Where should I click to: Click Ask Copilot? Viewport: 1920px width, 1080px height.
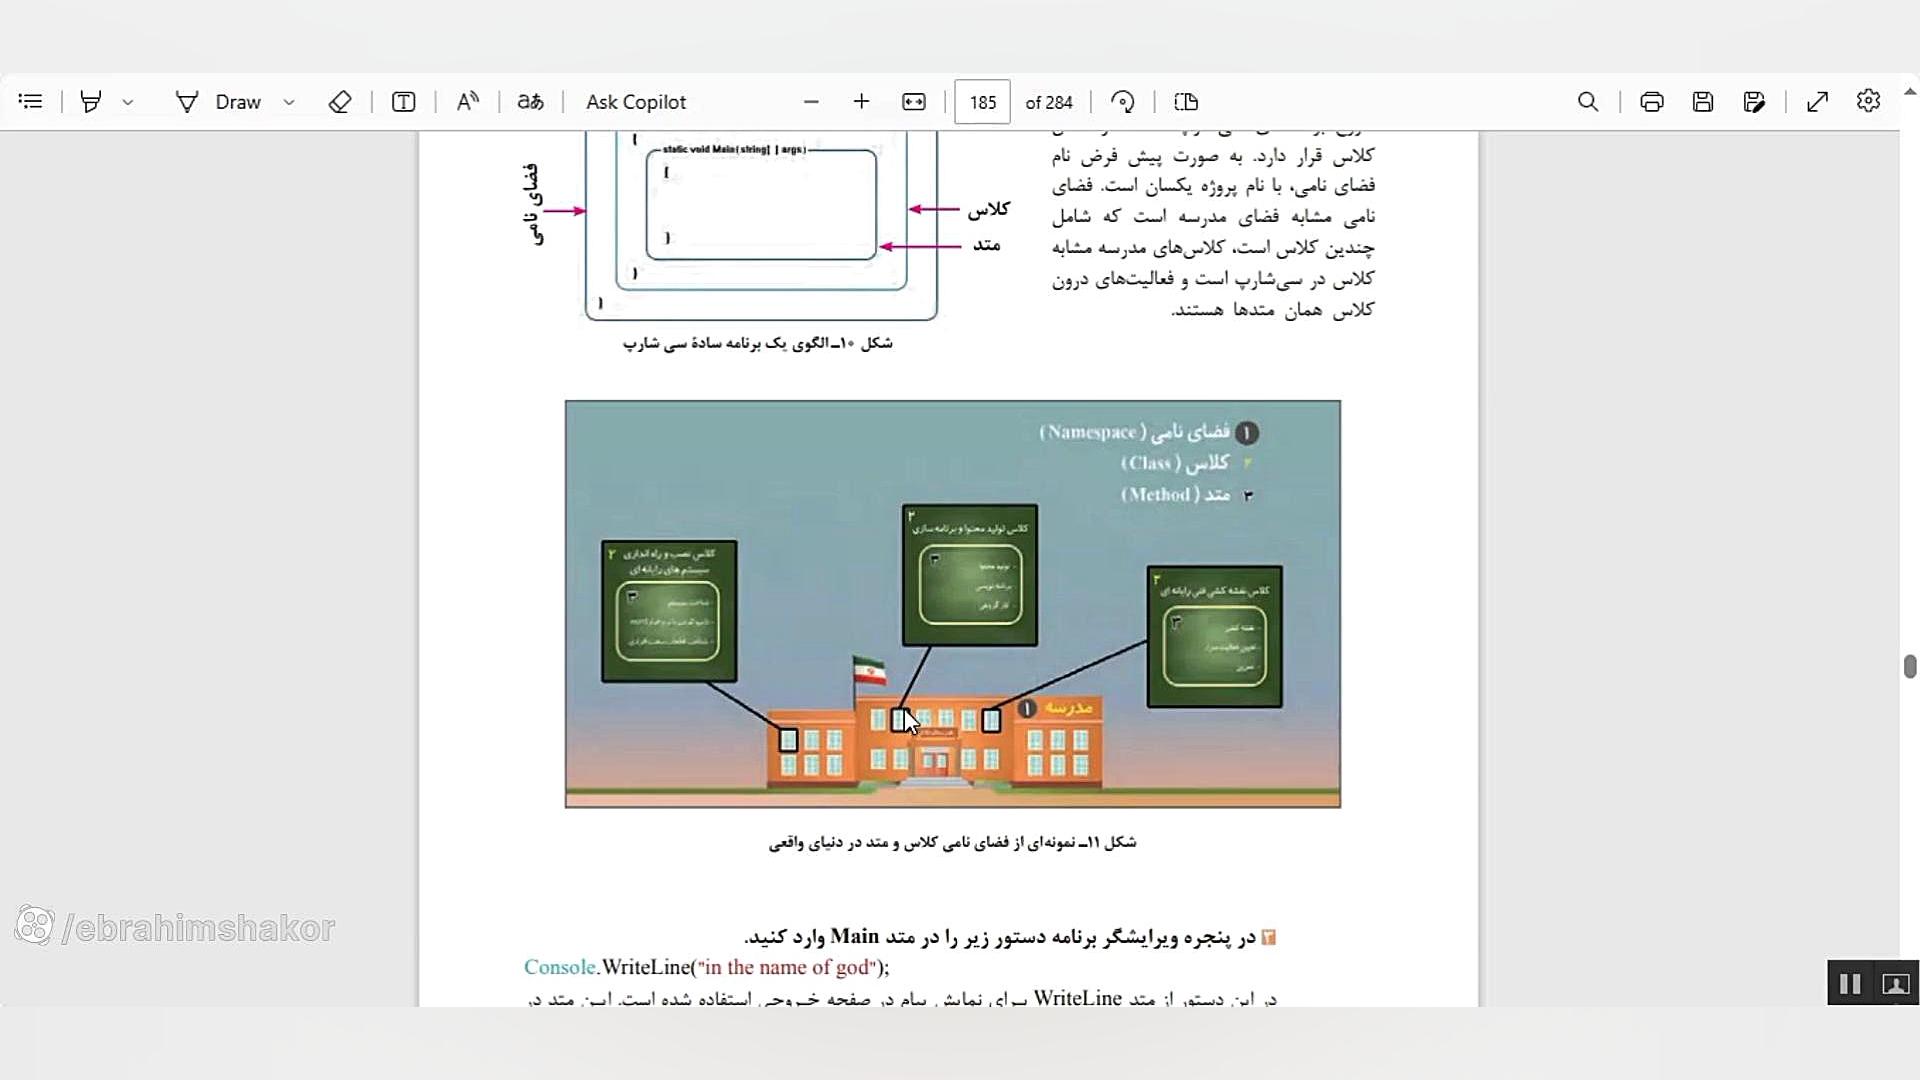[x=636, y=102]
